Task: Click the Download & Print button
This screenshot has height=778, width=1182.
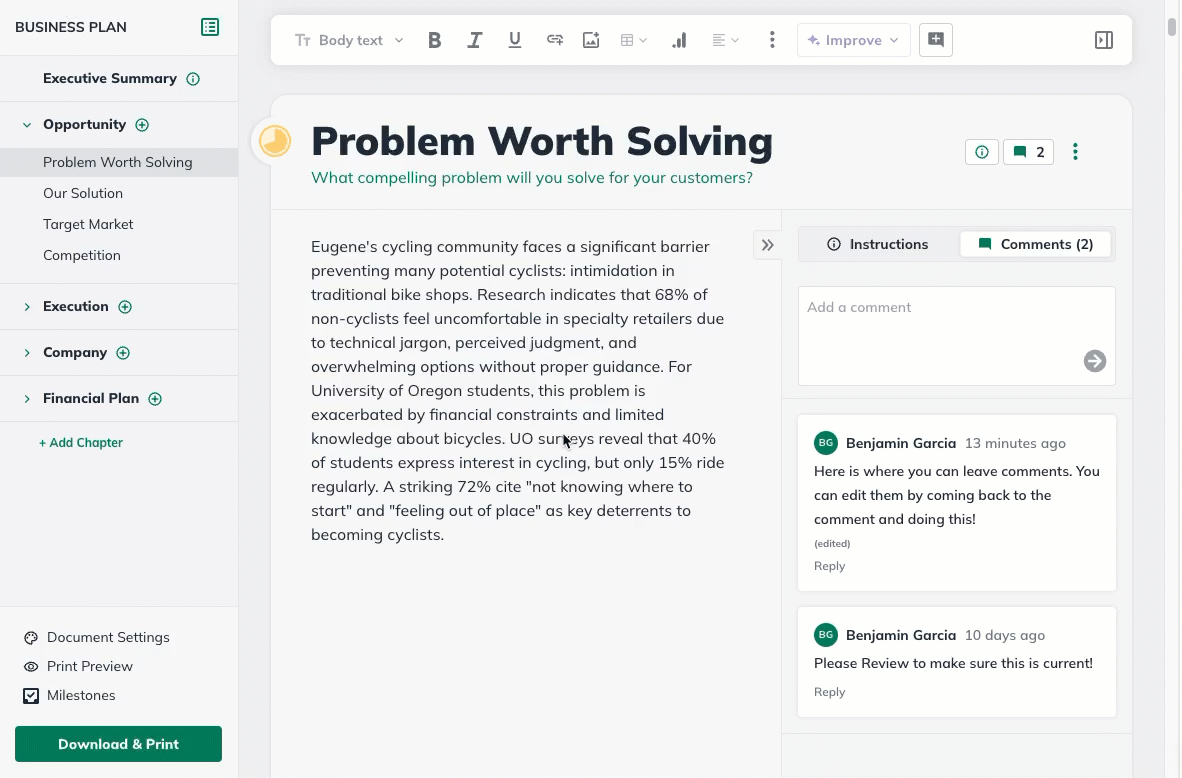Action: click(118, 744)
